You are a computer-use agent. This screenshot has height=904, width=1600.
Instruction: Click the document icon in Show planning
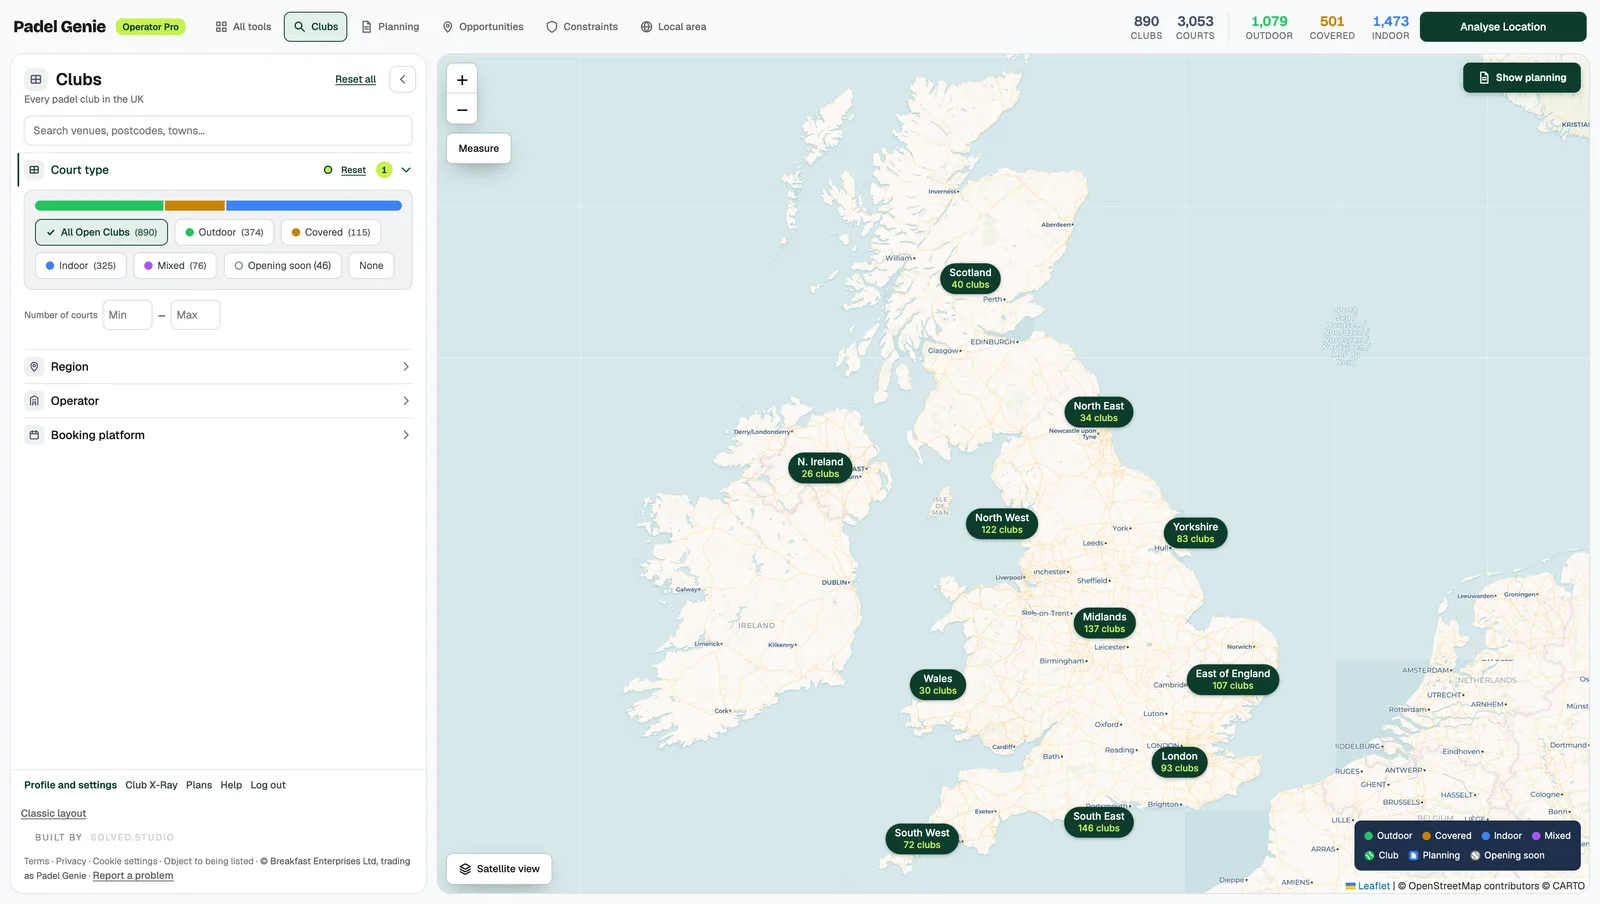pos(1484,78)
